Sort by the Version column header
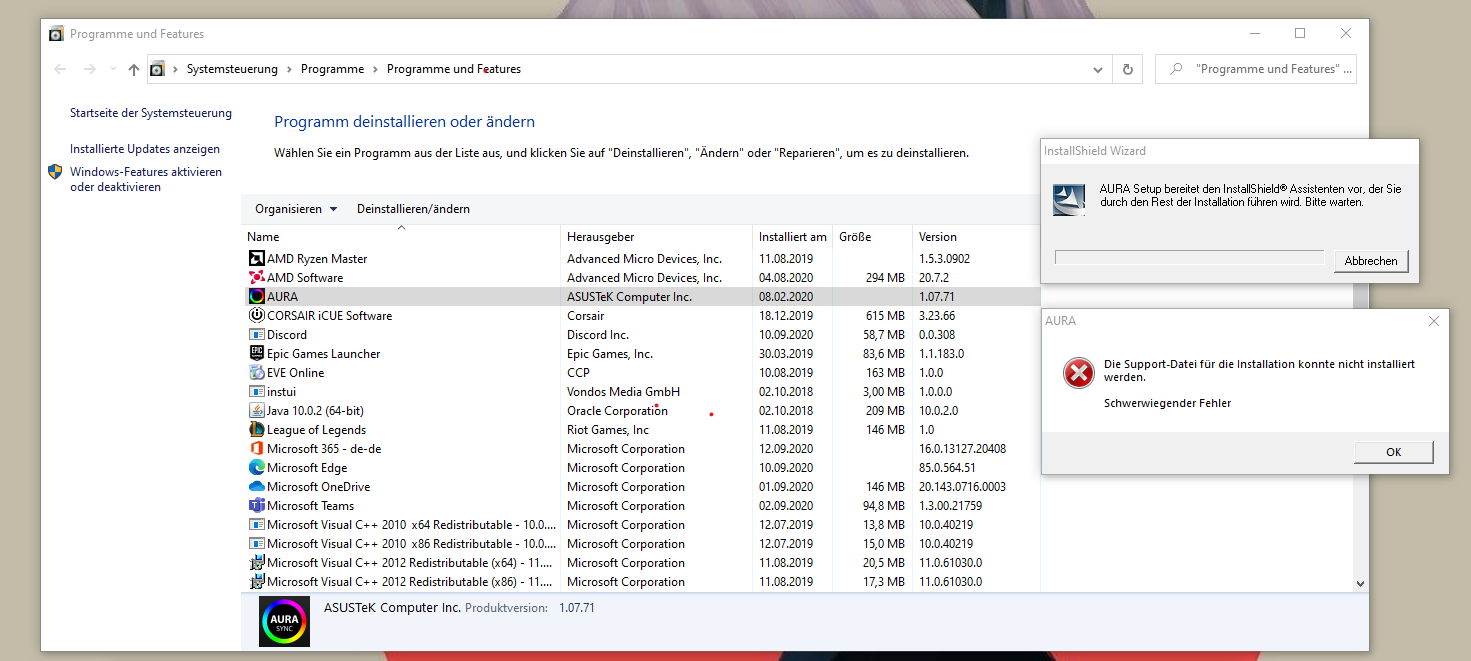This screenshot has width=1471, height=661. click(x=976, y=237)
